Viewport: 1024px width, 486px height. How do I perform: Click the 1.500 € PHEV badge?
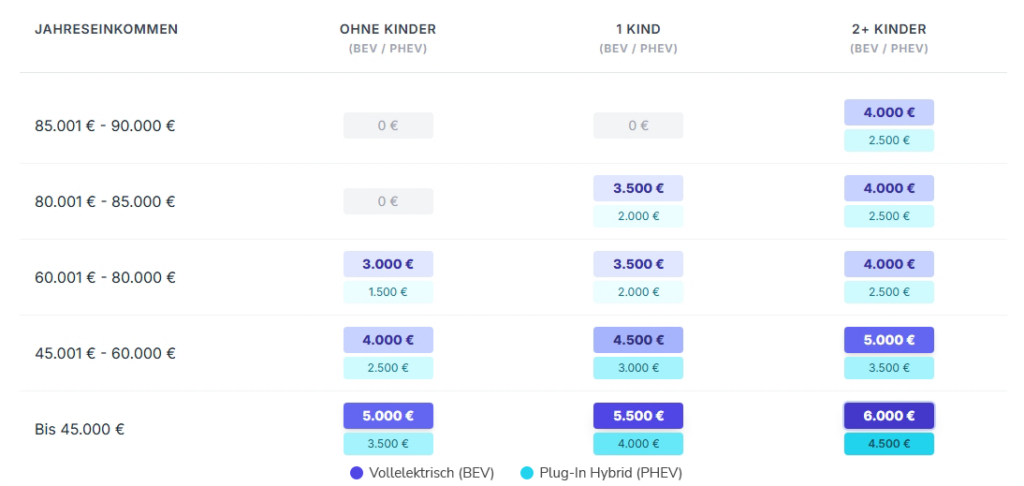[388, 292]
